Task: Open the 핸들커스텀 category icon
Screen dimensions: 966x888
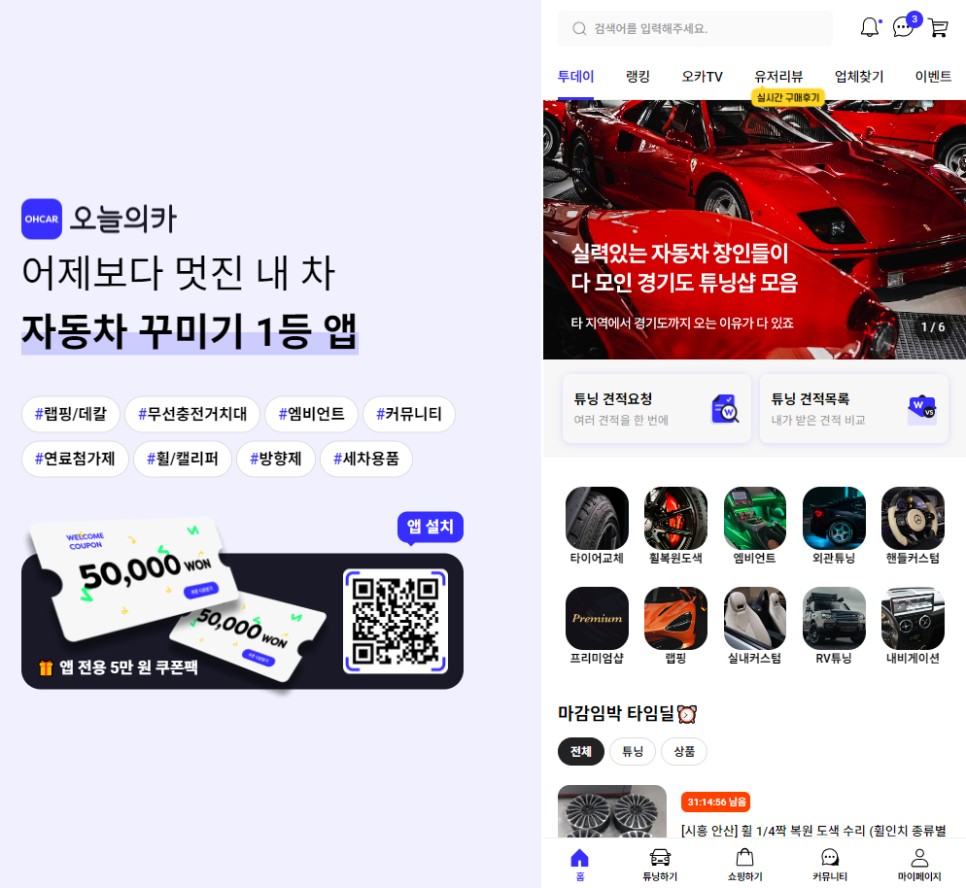Action: click(x=913, y=520)
